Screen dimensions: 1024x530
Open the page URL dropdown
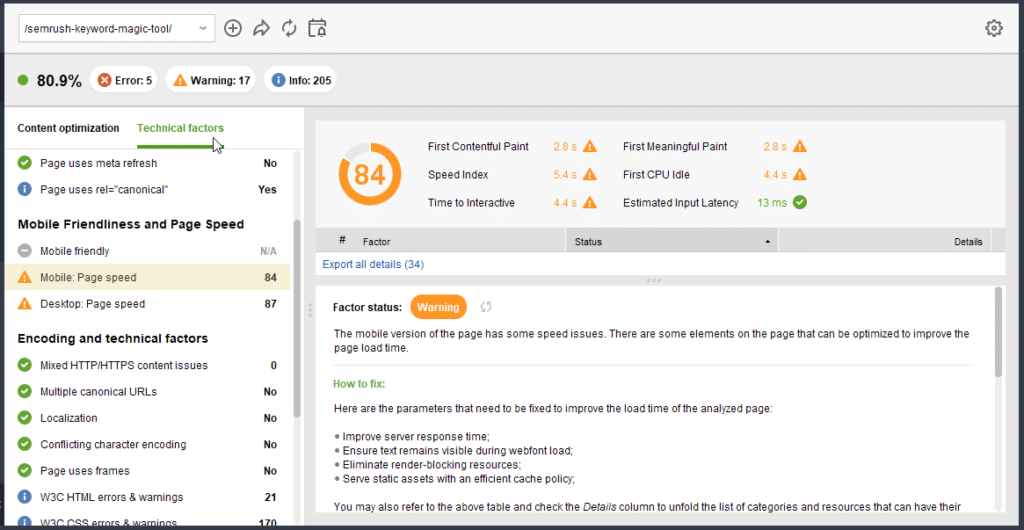[203, 29]
